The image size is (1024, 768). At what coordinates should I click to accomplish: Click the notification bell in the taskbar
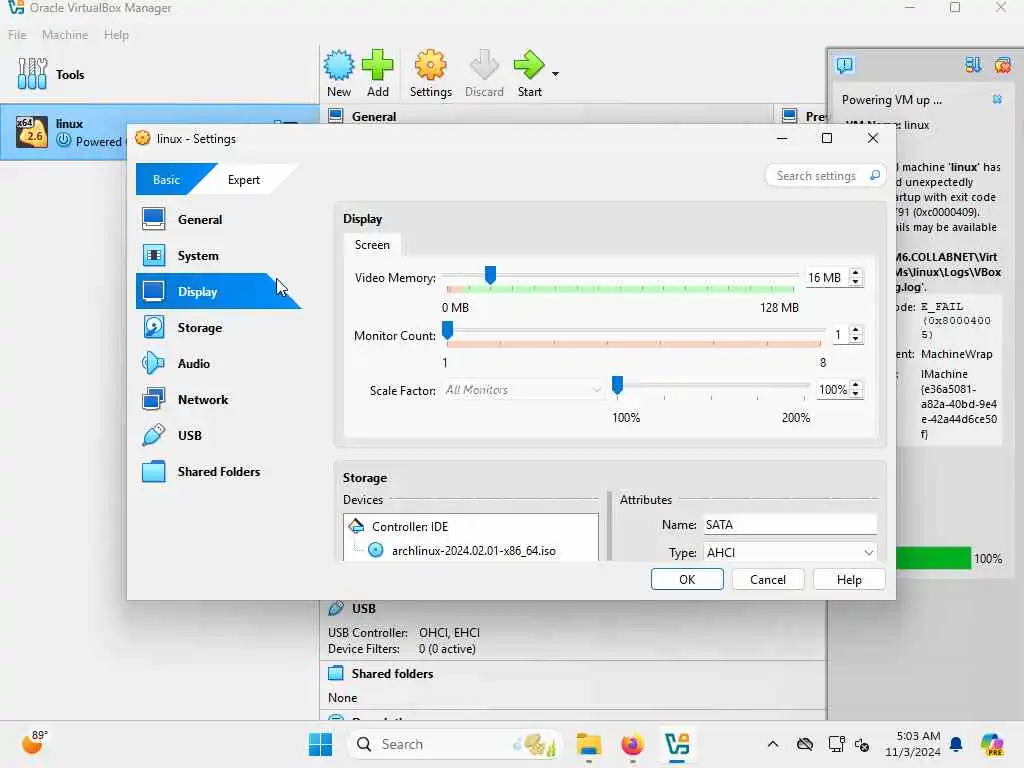coord(956,744)
